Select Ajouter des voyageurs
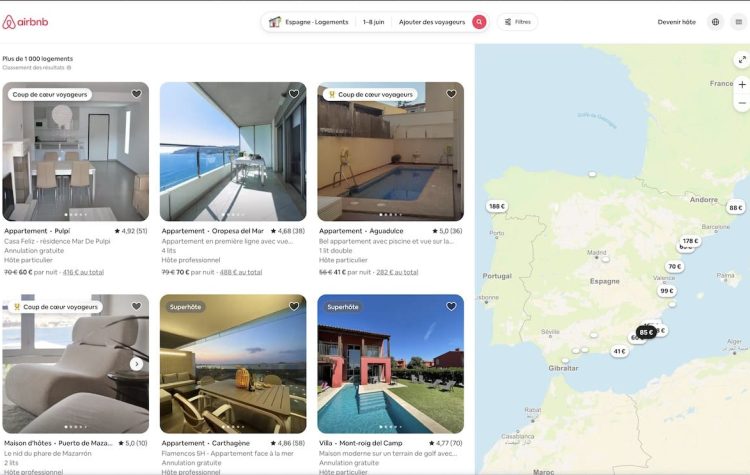 tap(431, 22)
